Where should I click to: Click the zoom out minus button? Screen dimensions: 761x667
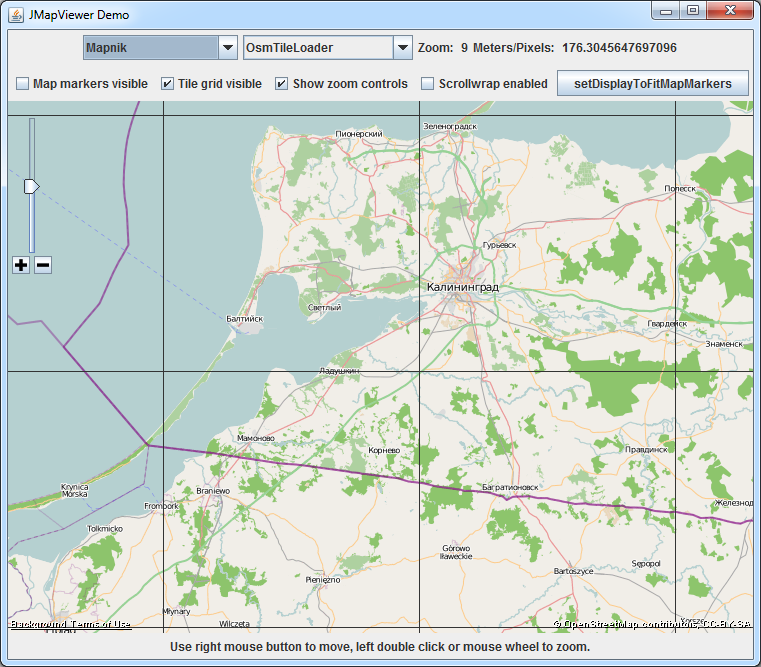pyautogui.click(x=43, y=265)
